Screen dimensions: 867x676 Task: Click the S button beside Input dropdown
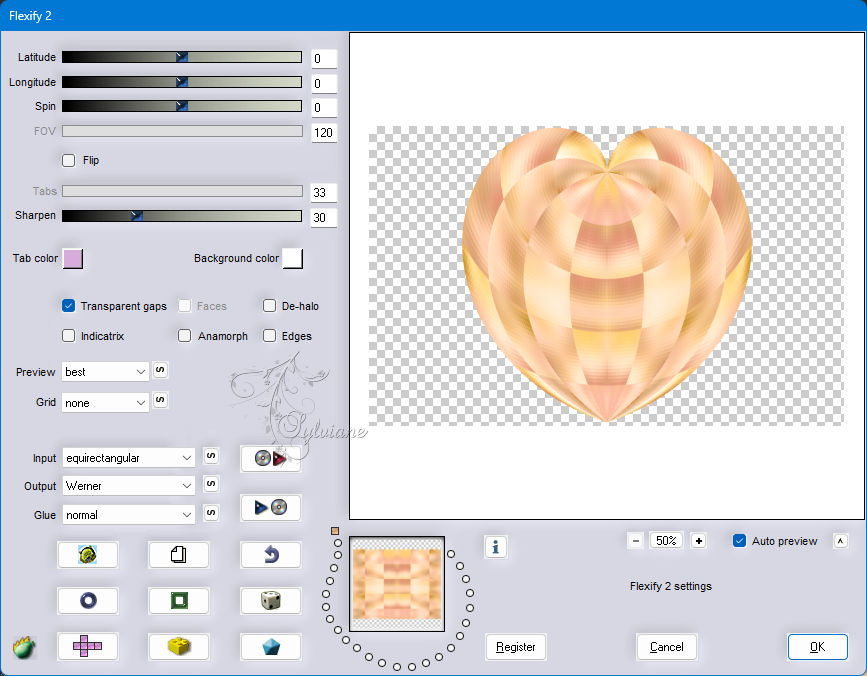tap(211, 456)
